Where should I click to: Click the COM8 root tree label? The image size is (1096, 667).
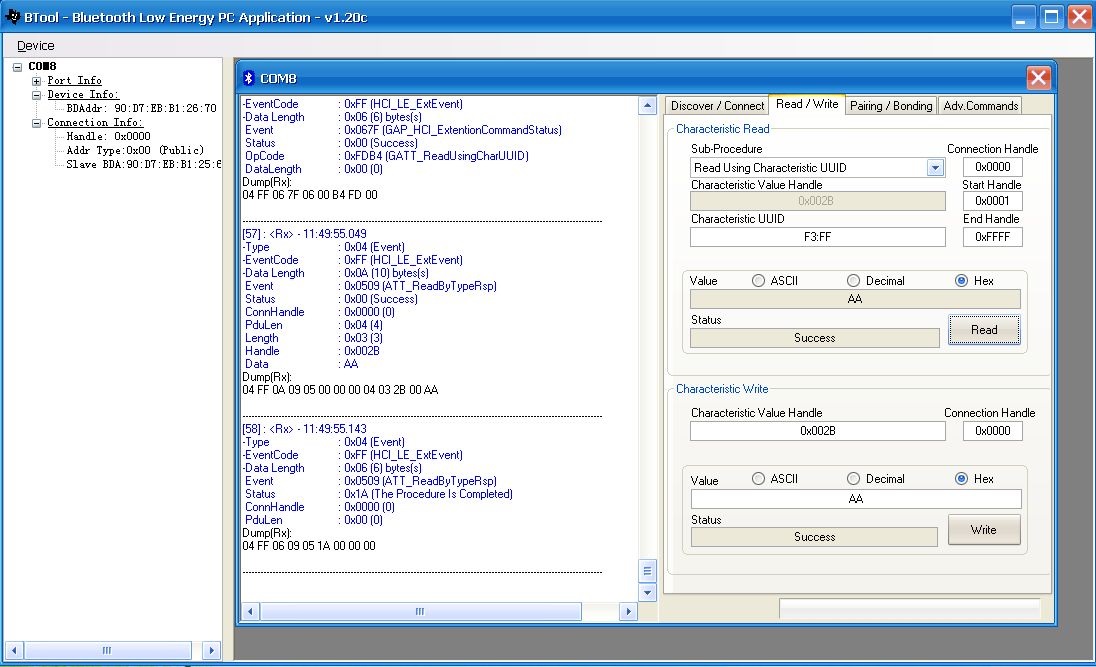coord(42,66)
